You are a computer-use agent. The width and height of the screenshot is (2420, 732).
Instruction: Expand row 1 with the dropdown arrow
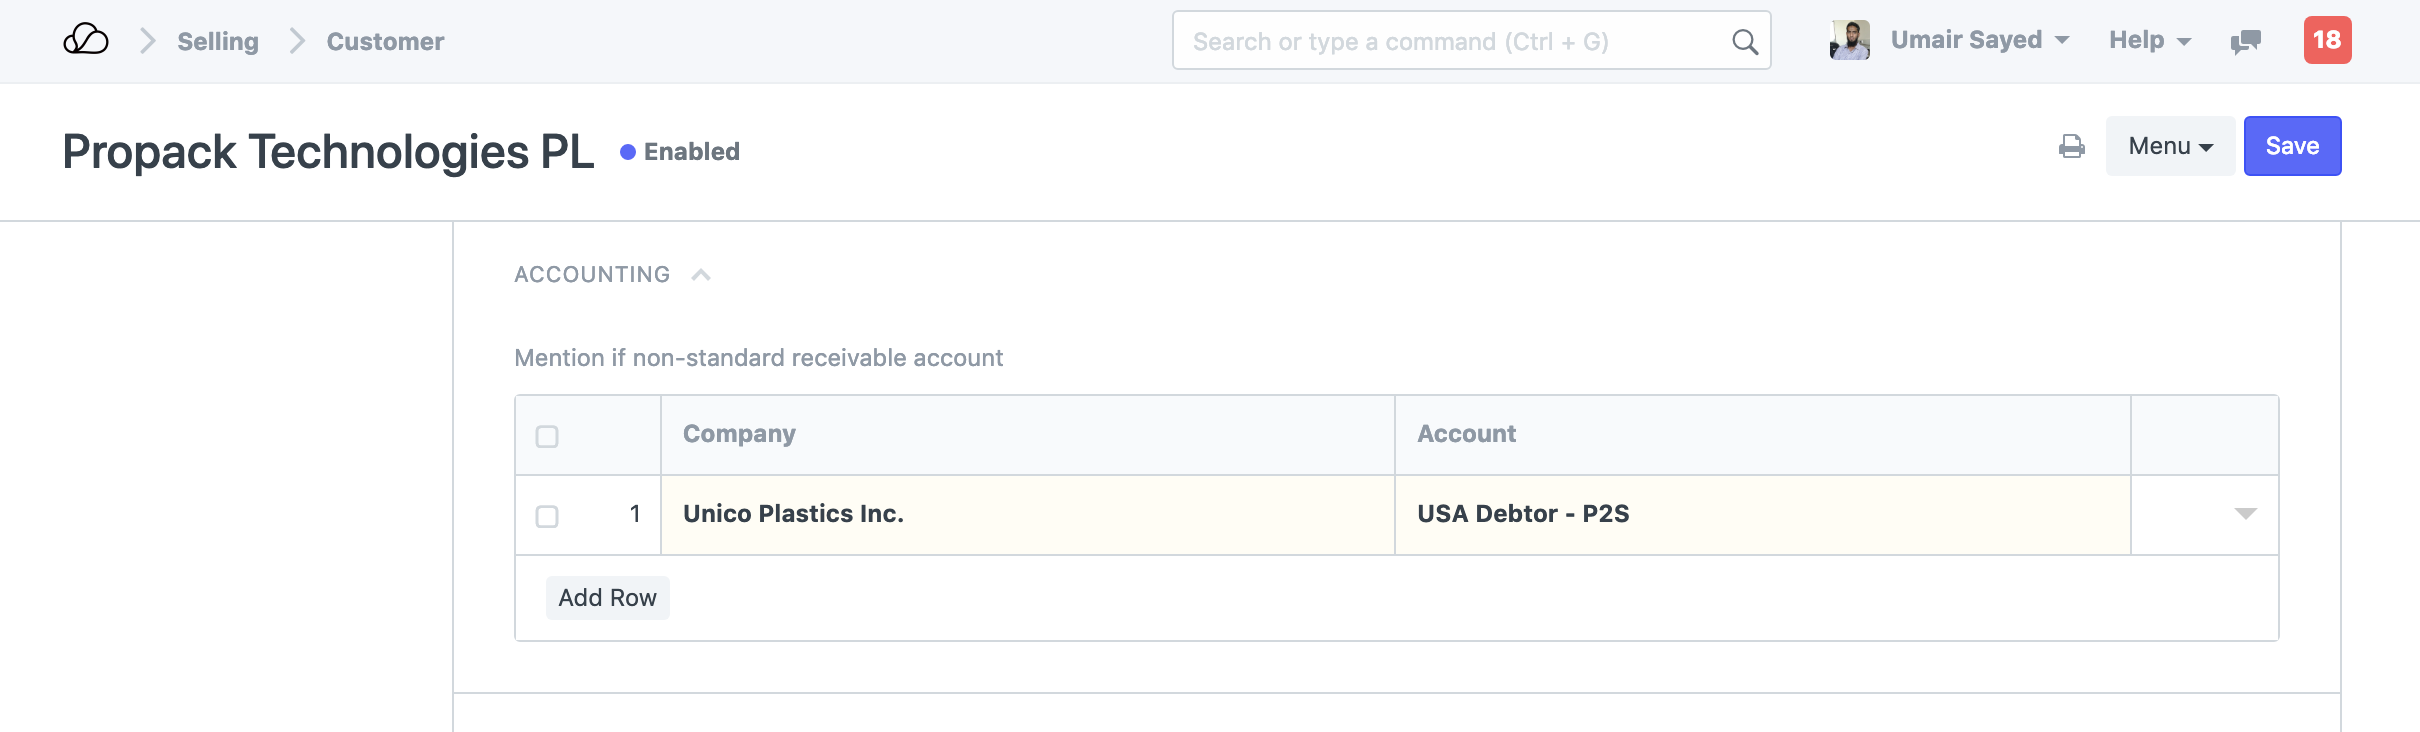click(x=2245, y=514)
